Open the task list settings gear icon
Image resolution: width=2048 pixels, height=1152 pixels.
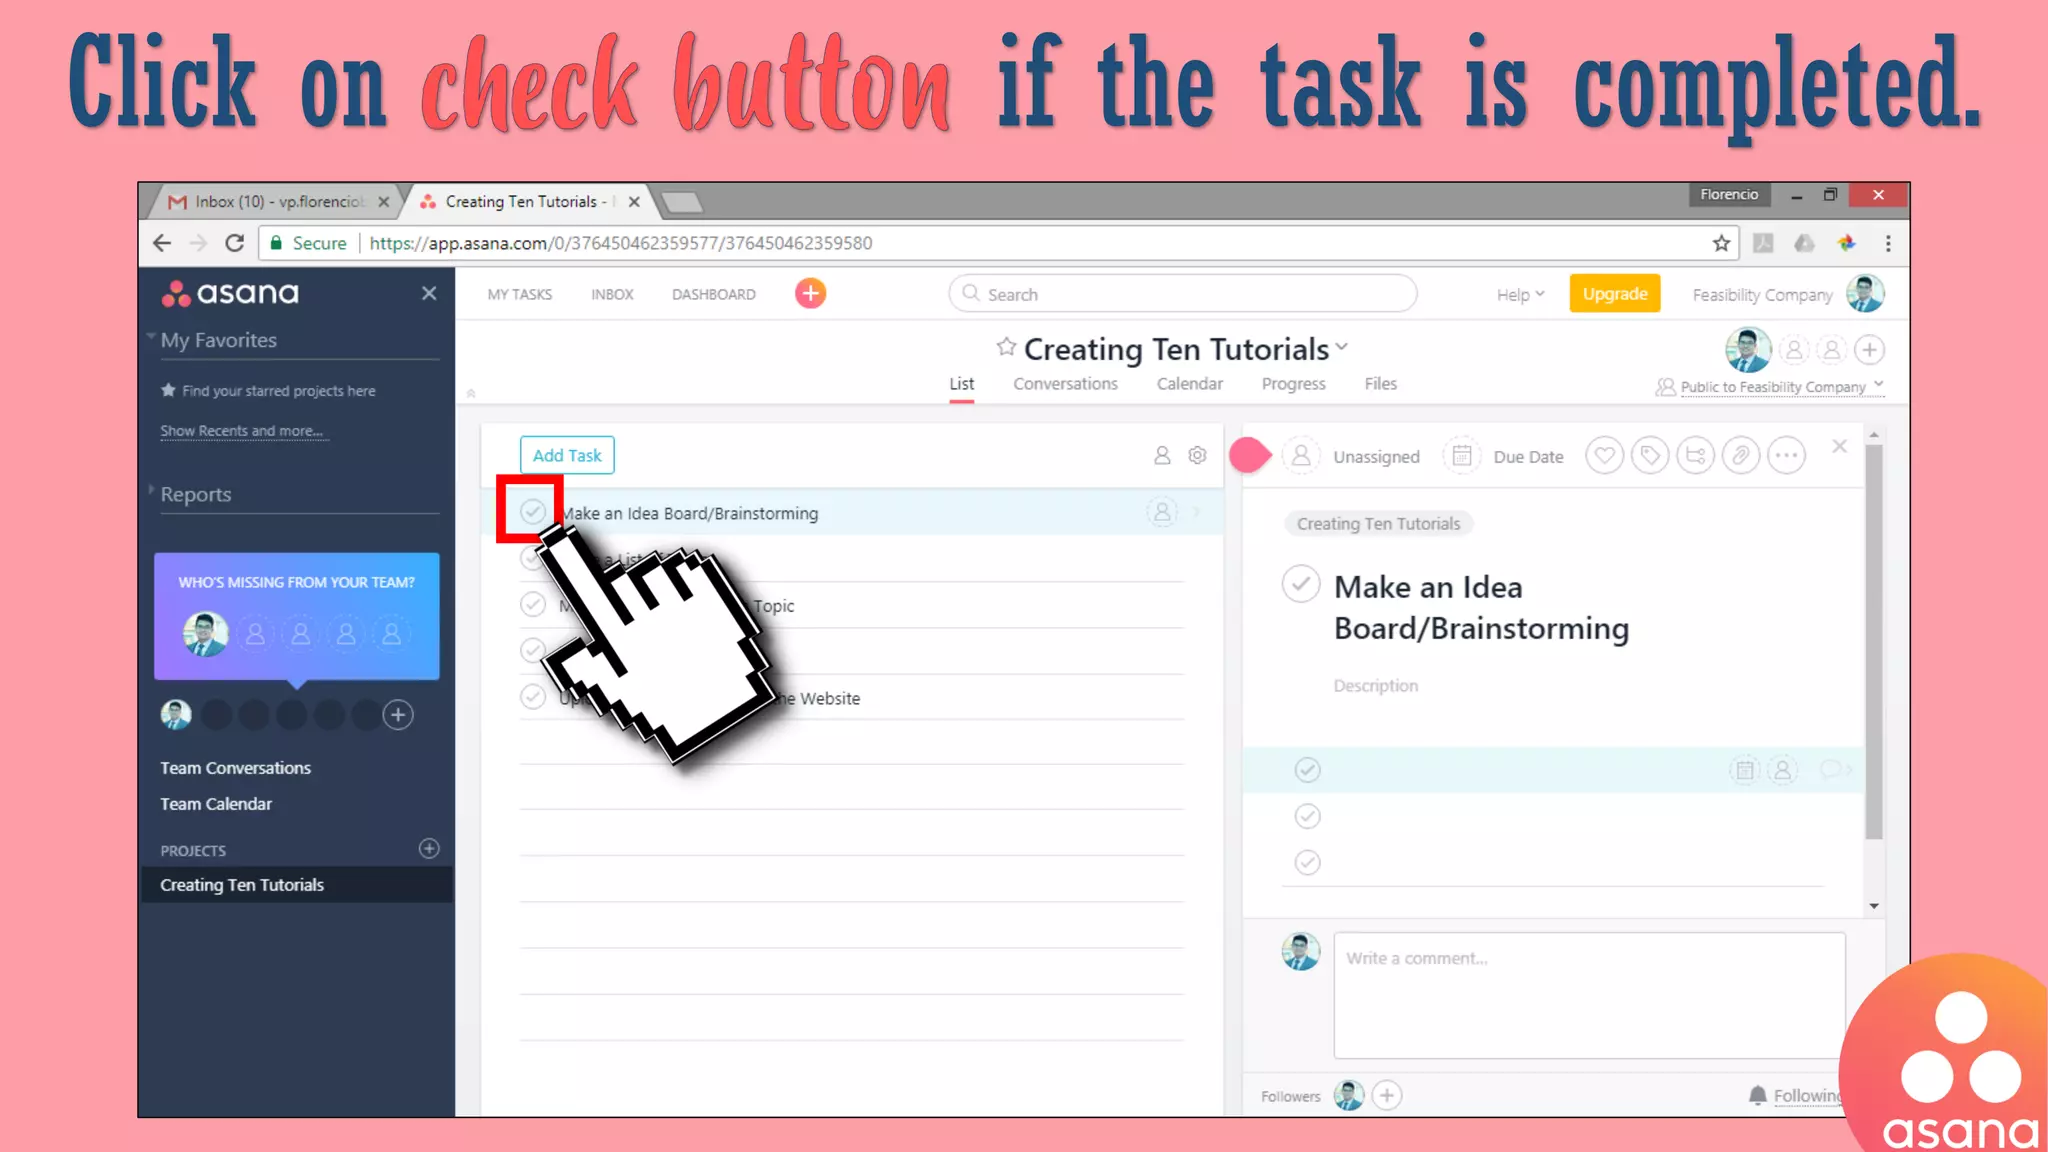(1197, 455)
